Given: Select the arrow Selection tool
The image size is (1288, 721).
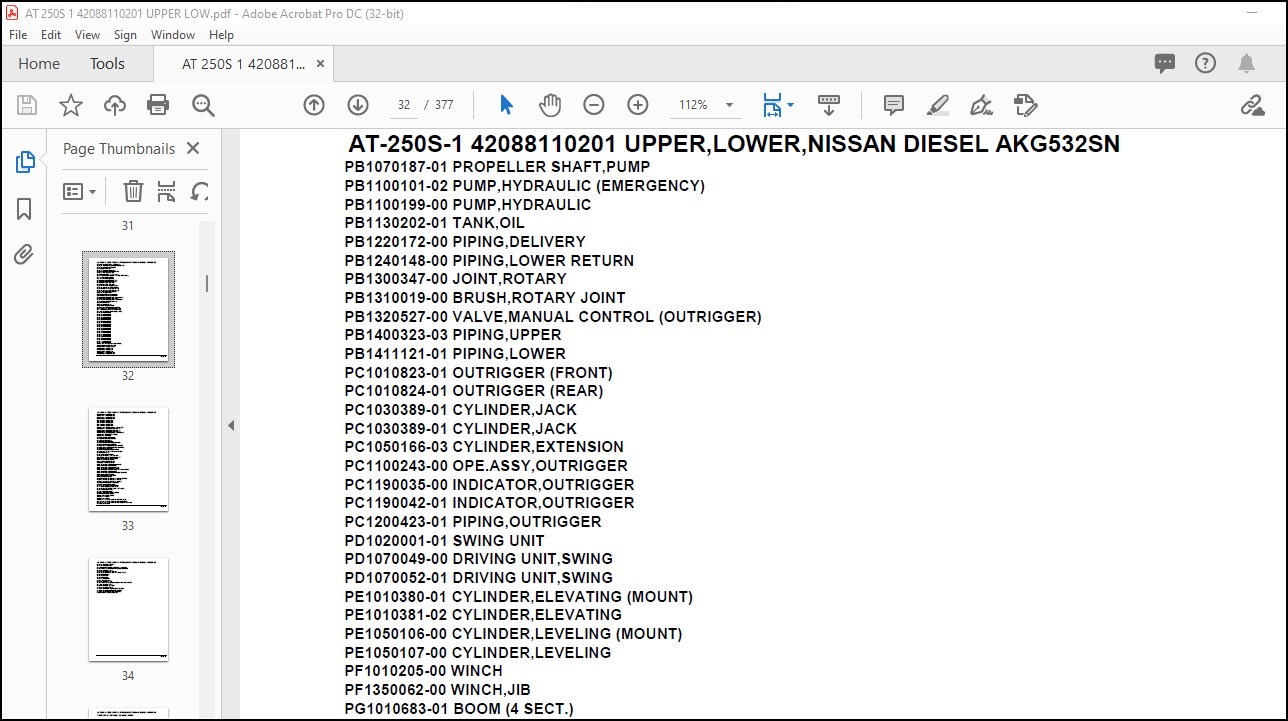Looking at the screenshot, I should pyautogui.click(x=506, y=105).
